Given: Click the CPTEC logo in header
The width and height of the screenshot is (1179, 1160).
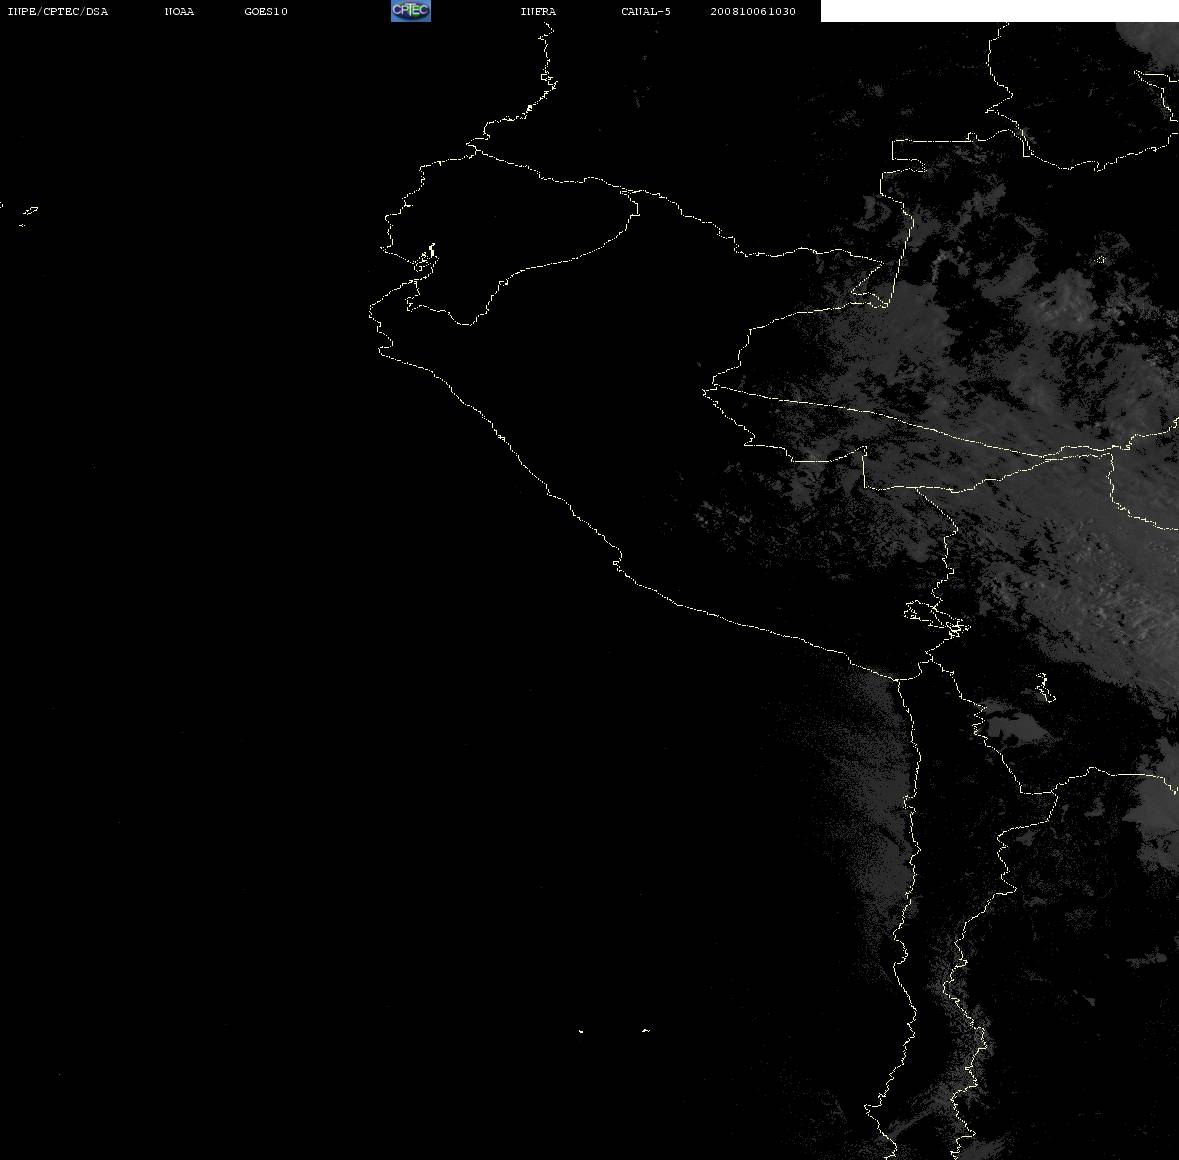Looking at the screenshot, I should (411, 11).
